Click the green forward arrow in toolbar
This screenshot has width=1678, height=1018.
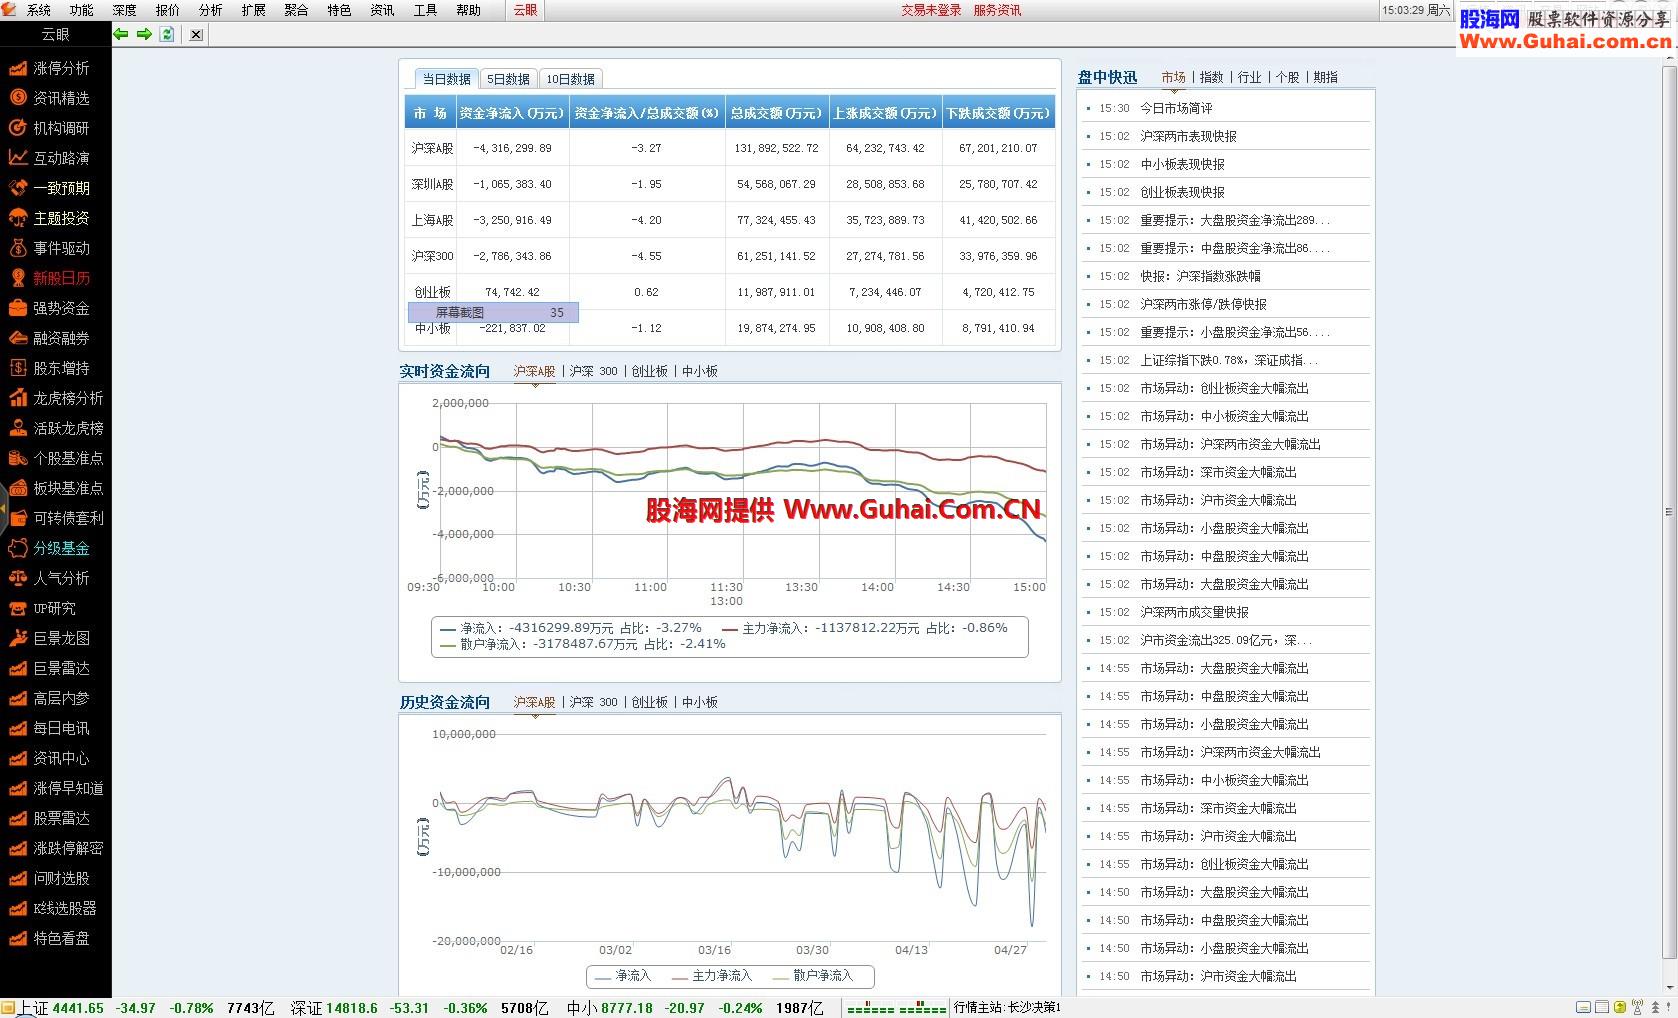click(x=144, y=34)
